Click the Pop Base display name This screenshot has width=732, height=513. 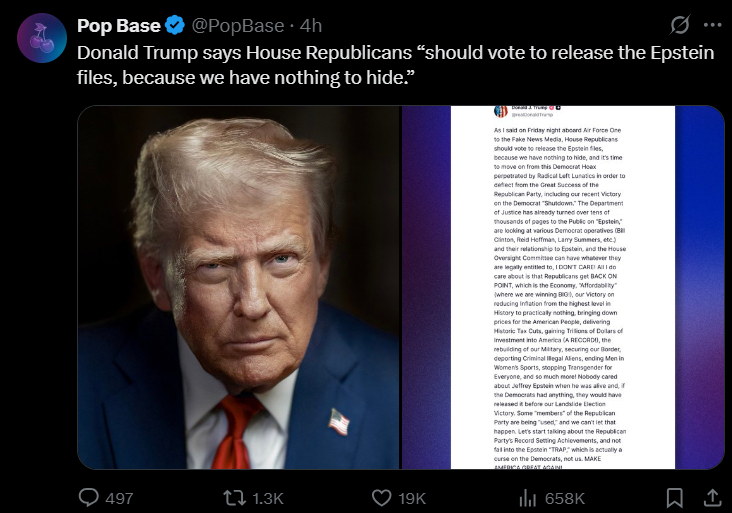click(x=119, y=26)
